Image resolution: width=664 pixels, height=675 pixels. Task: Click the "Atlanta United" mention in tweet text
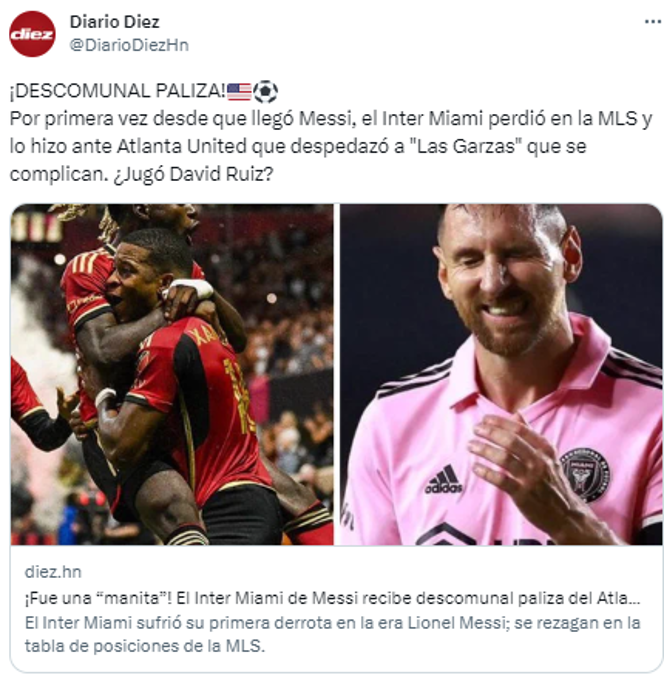coord(182,146)
